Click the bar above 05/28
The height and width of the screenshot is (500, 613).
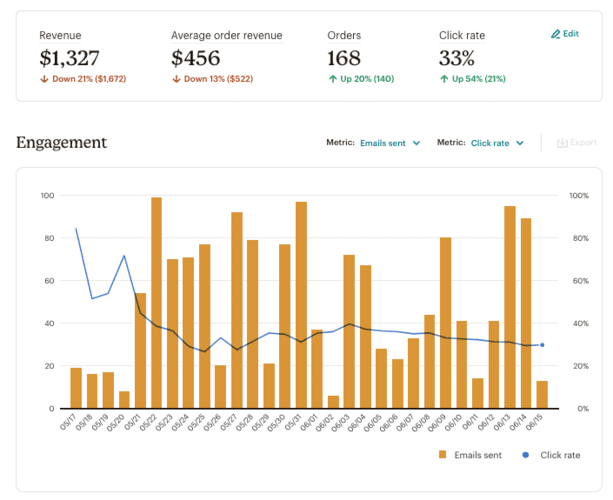point(253,324)
